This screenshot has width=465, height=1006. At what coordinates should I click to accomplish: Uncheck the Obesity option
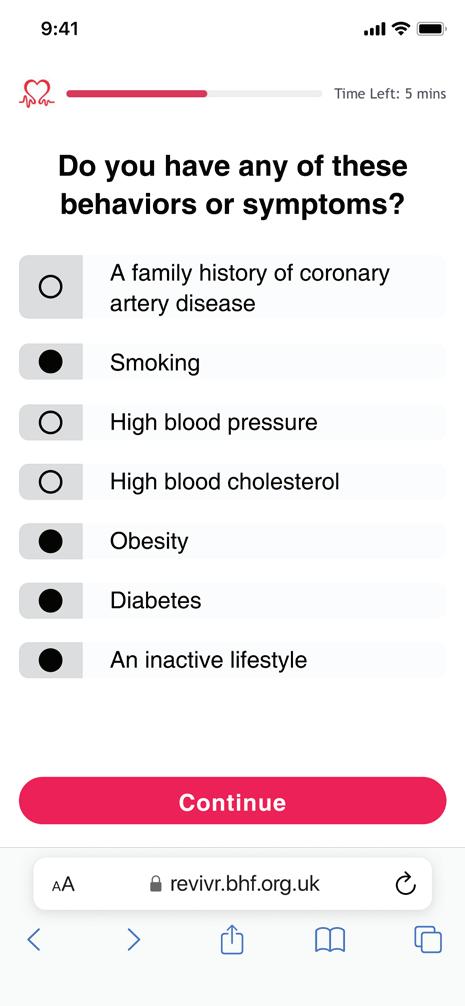pos(232,541)
